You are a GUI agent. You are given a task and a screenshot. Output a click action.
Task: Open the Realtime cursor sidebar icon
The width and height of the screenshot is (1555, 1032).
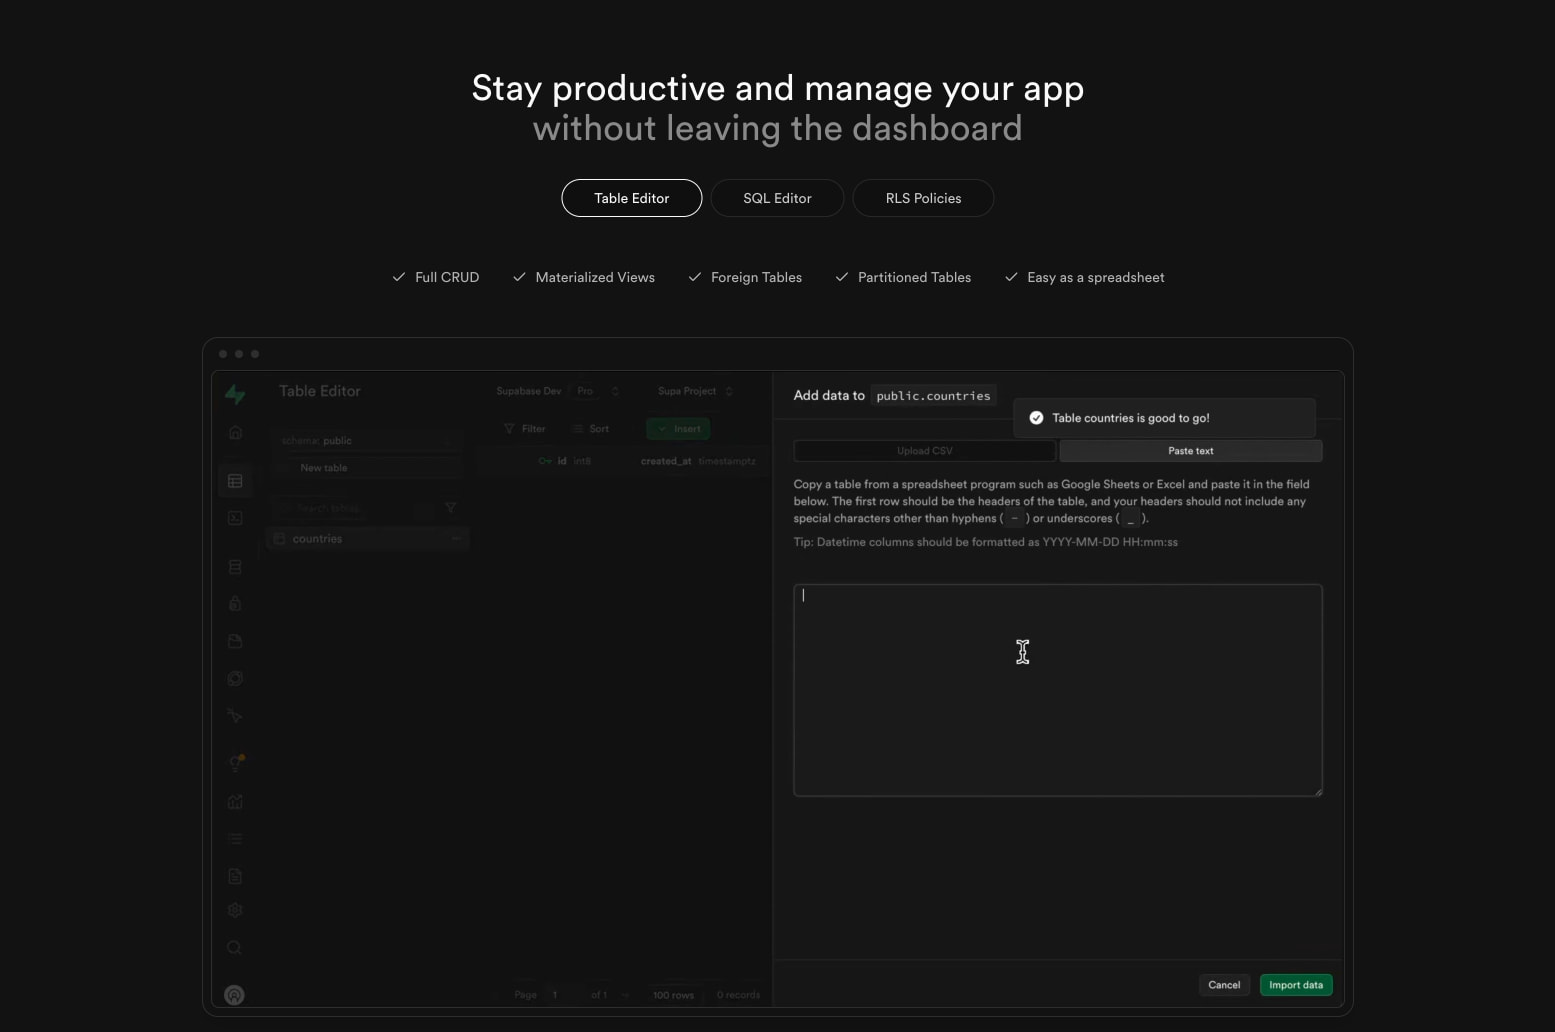point(235,716)
